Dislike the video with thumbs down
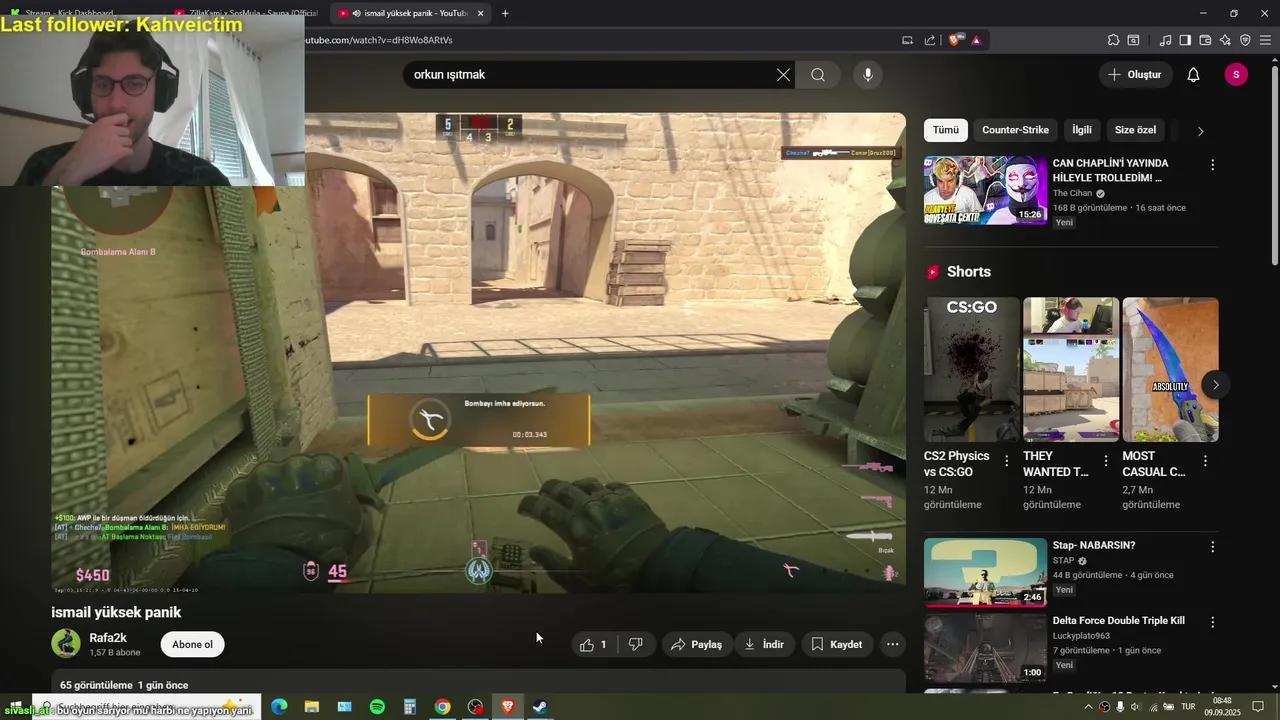1280x720 pixels. [x=636, y=645]
